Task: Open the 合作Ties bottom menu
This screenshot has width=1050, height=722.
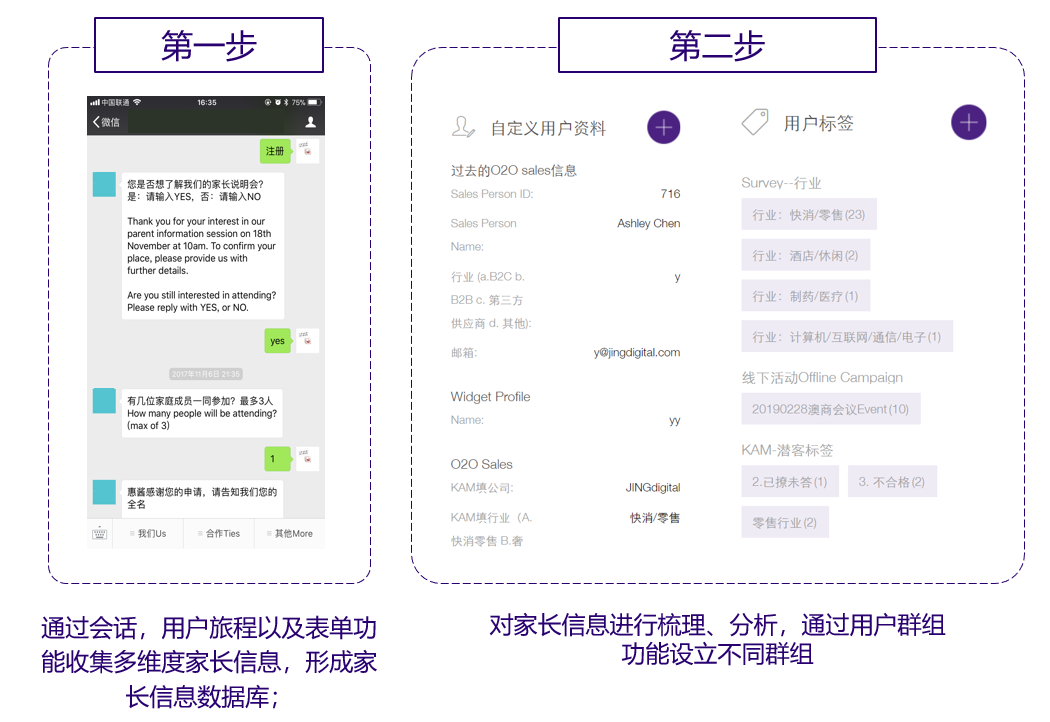Action: (x=219, y=534)
